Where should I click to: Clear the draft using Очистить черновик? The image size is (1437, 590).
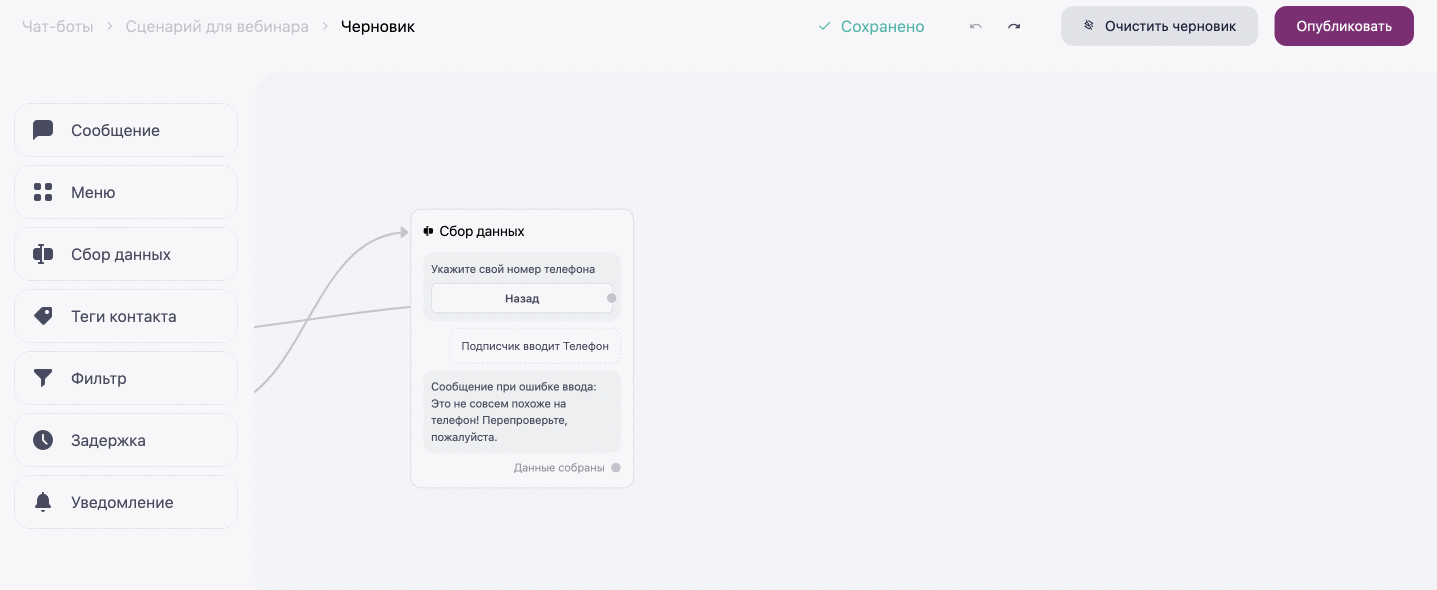1159,26
